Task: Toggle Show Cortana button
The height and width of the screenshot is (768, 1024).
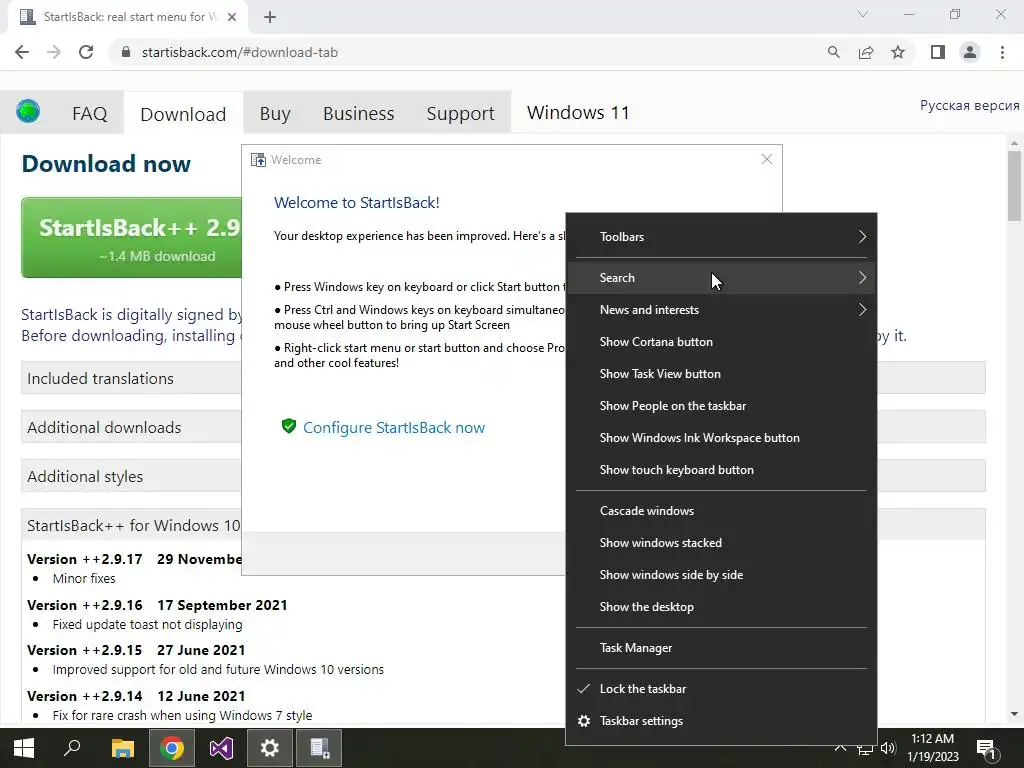Action: (x=722, y=342)
